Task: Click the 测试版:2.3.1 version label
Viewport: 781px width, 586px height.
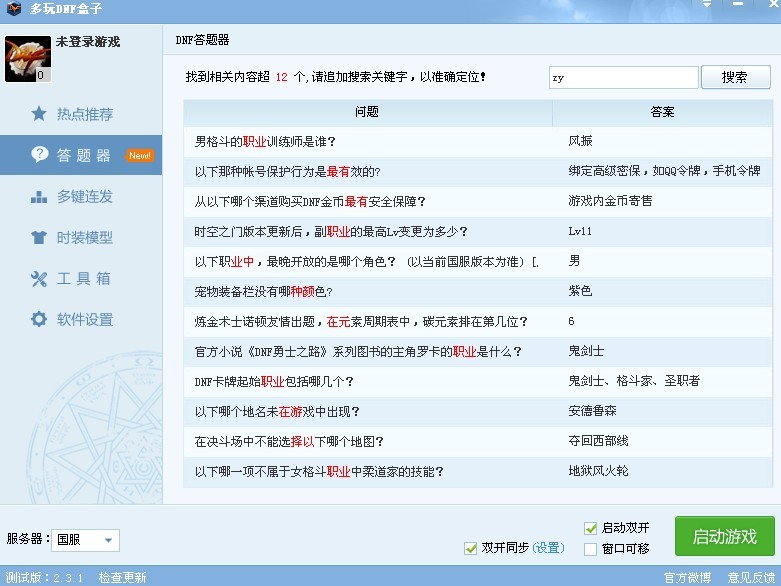Action: pyautogui.click(x=44, y=578)
